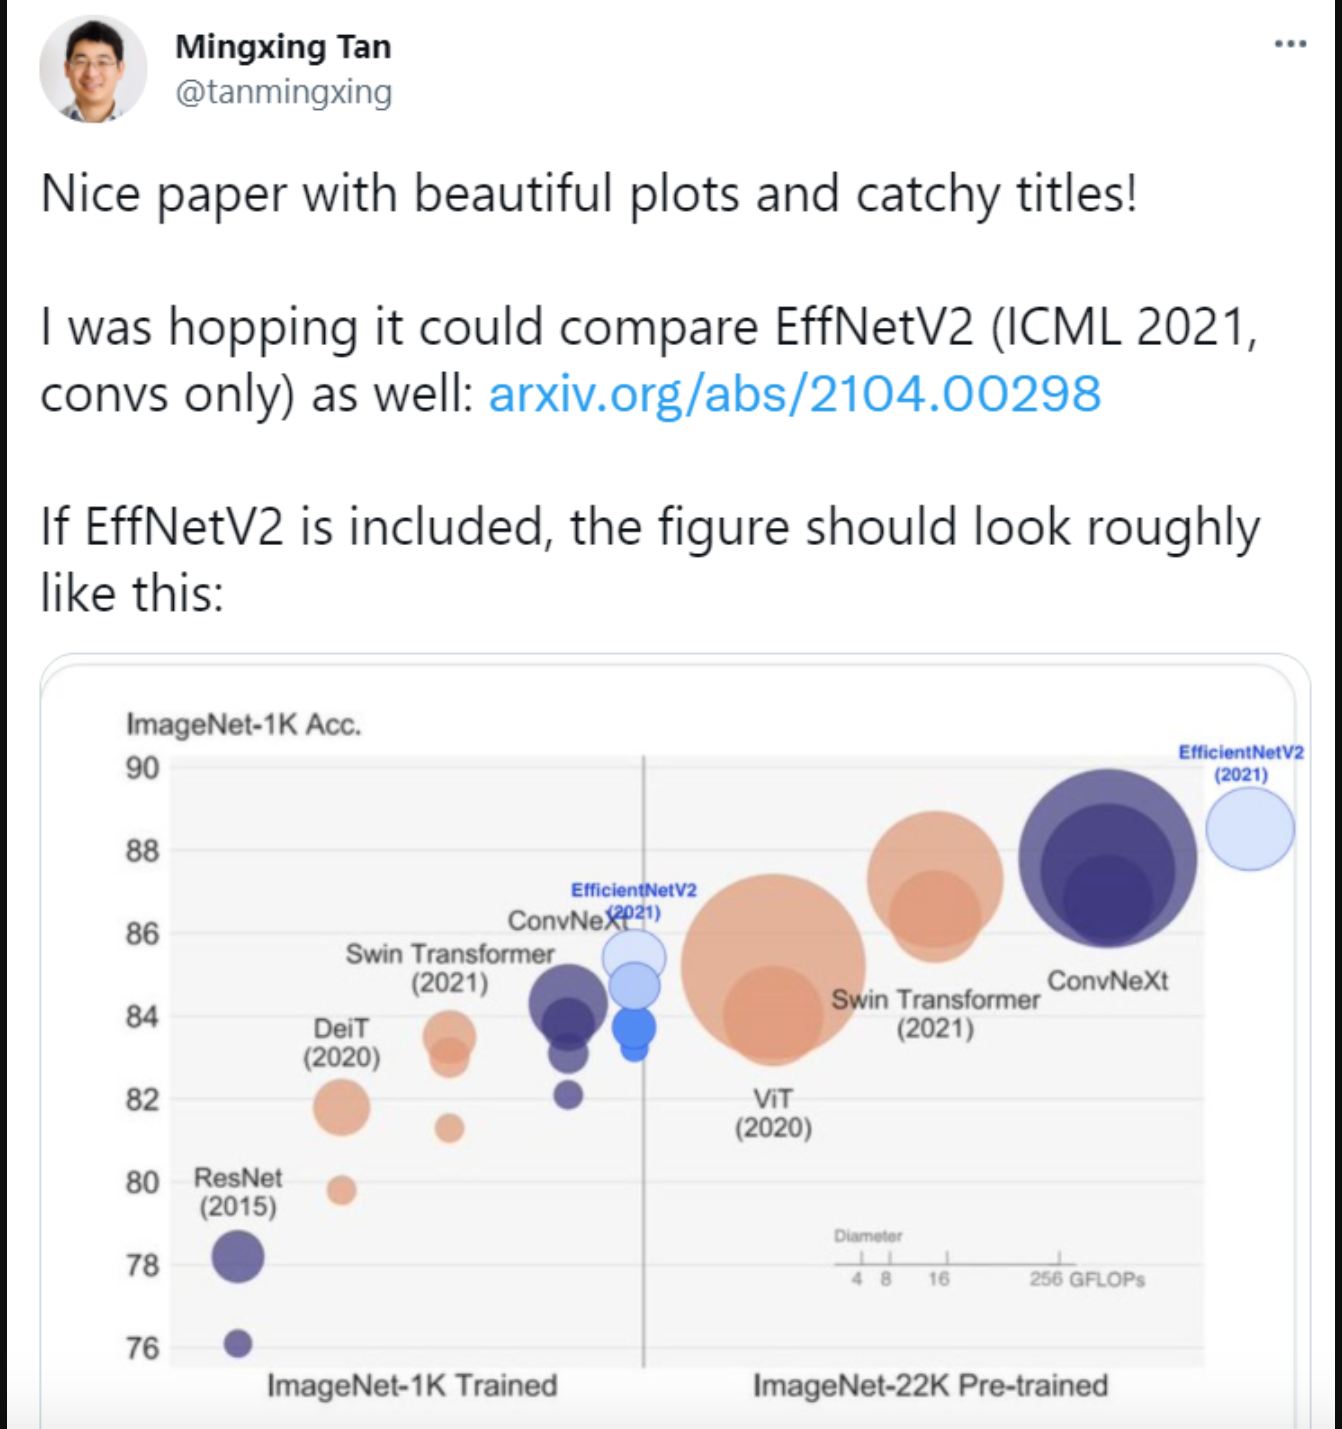
Task: Click the smallest DeiT bubble near 80
Action: [342, 1190]
